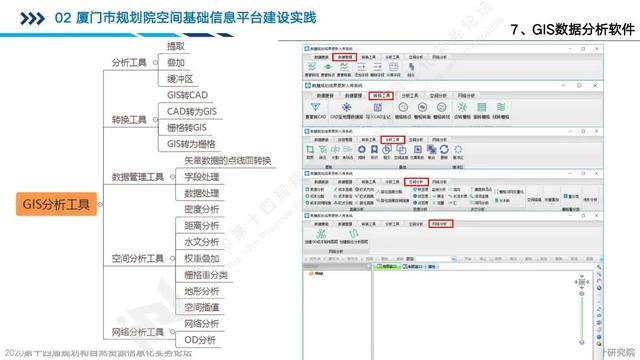The image size is (640, 360).
Task: Click the blue bookmark icon in the analysis tools ribbon
Action: (x=374, y=150)
